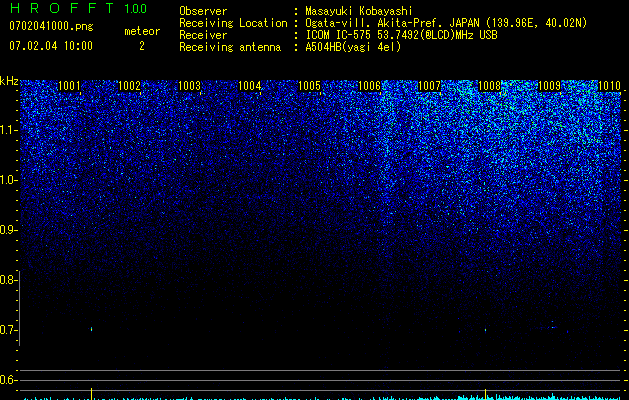Viewport: 629px width, 400px height.
Task: Click the Receiving antenna label
Action: click(x=230, y=47)
